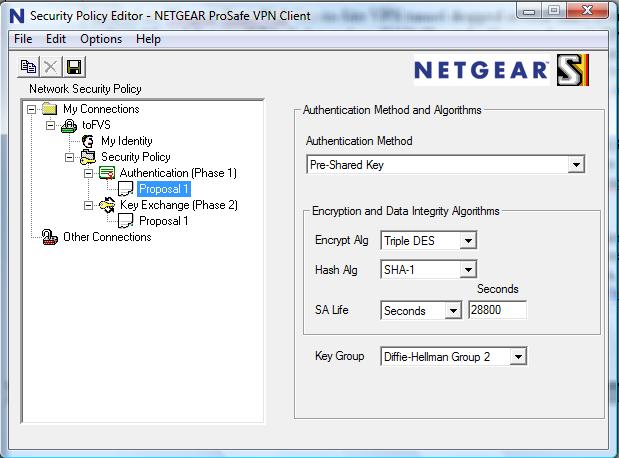
Task: Collapse the My Connections tree node
Action: coord(32,109)
